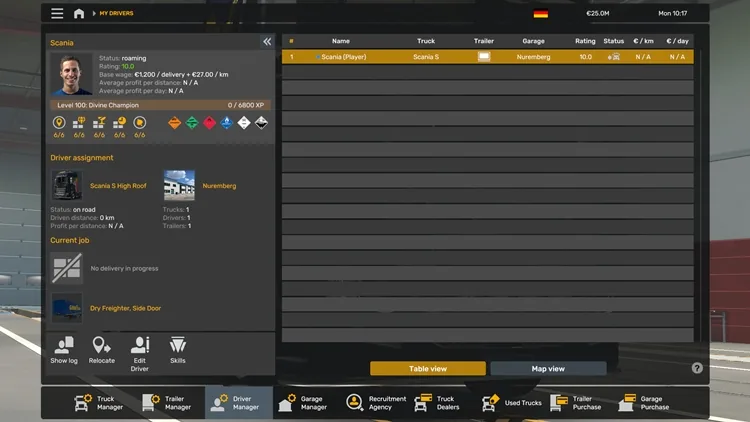
Task: Click the white ADR hazard class icon
Action: pyautogui.click(x=244, y=123)
